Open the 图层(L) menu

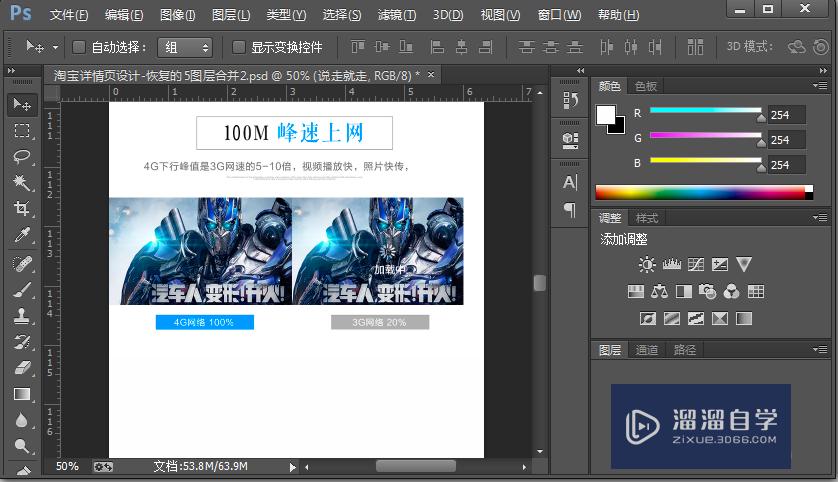(x=231, y=15)
